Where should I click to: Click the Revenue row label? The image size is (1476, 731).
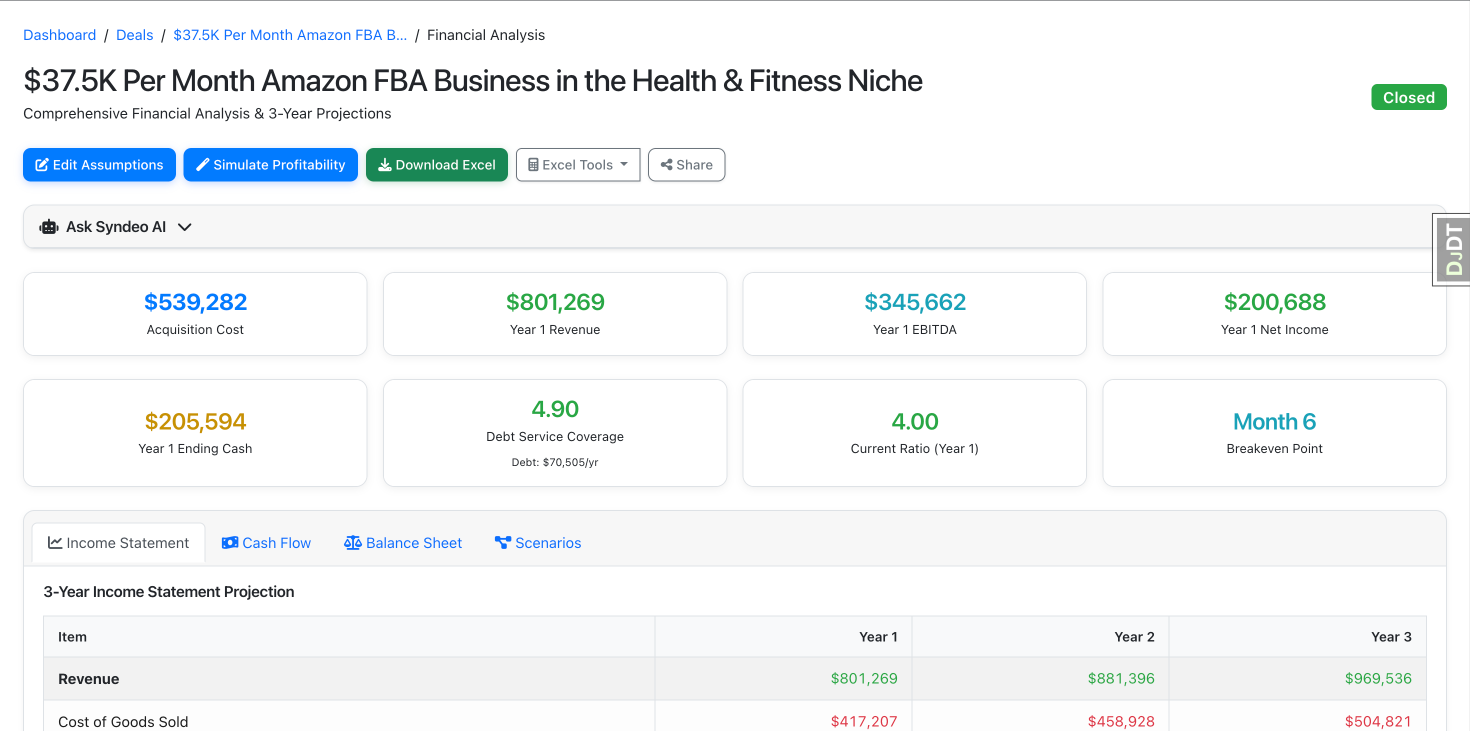(89, 679)
